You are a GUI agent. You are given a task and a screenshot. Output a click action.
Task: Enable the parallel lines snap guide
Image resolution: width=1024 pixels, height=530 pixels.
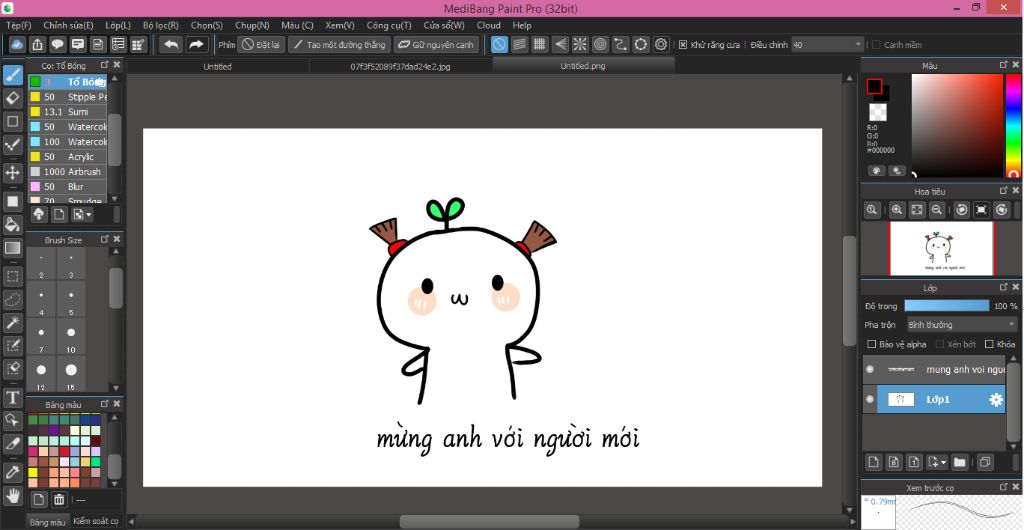point(519,44)
